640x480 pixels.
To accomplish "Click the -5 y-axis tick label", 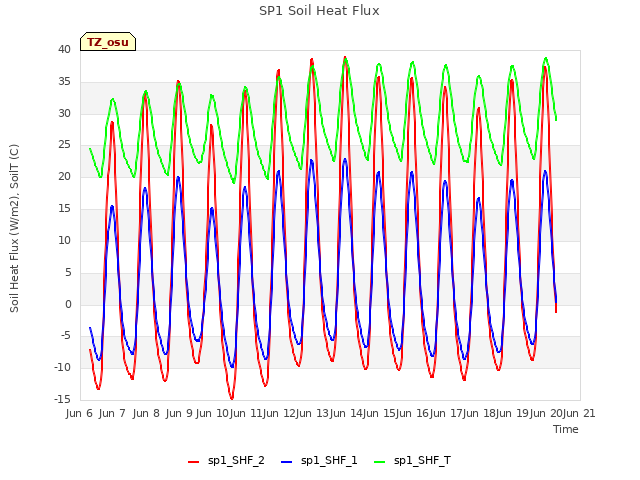I will 64,336.
